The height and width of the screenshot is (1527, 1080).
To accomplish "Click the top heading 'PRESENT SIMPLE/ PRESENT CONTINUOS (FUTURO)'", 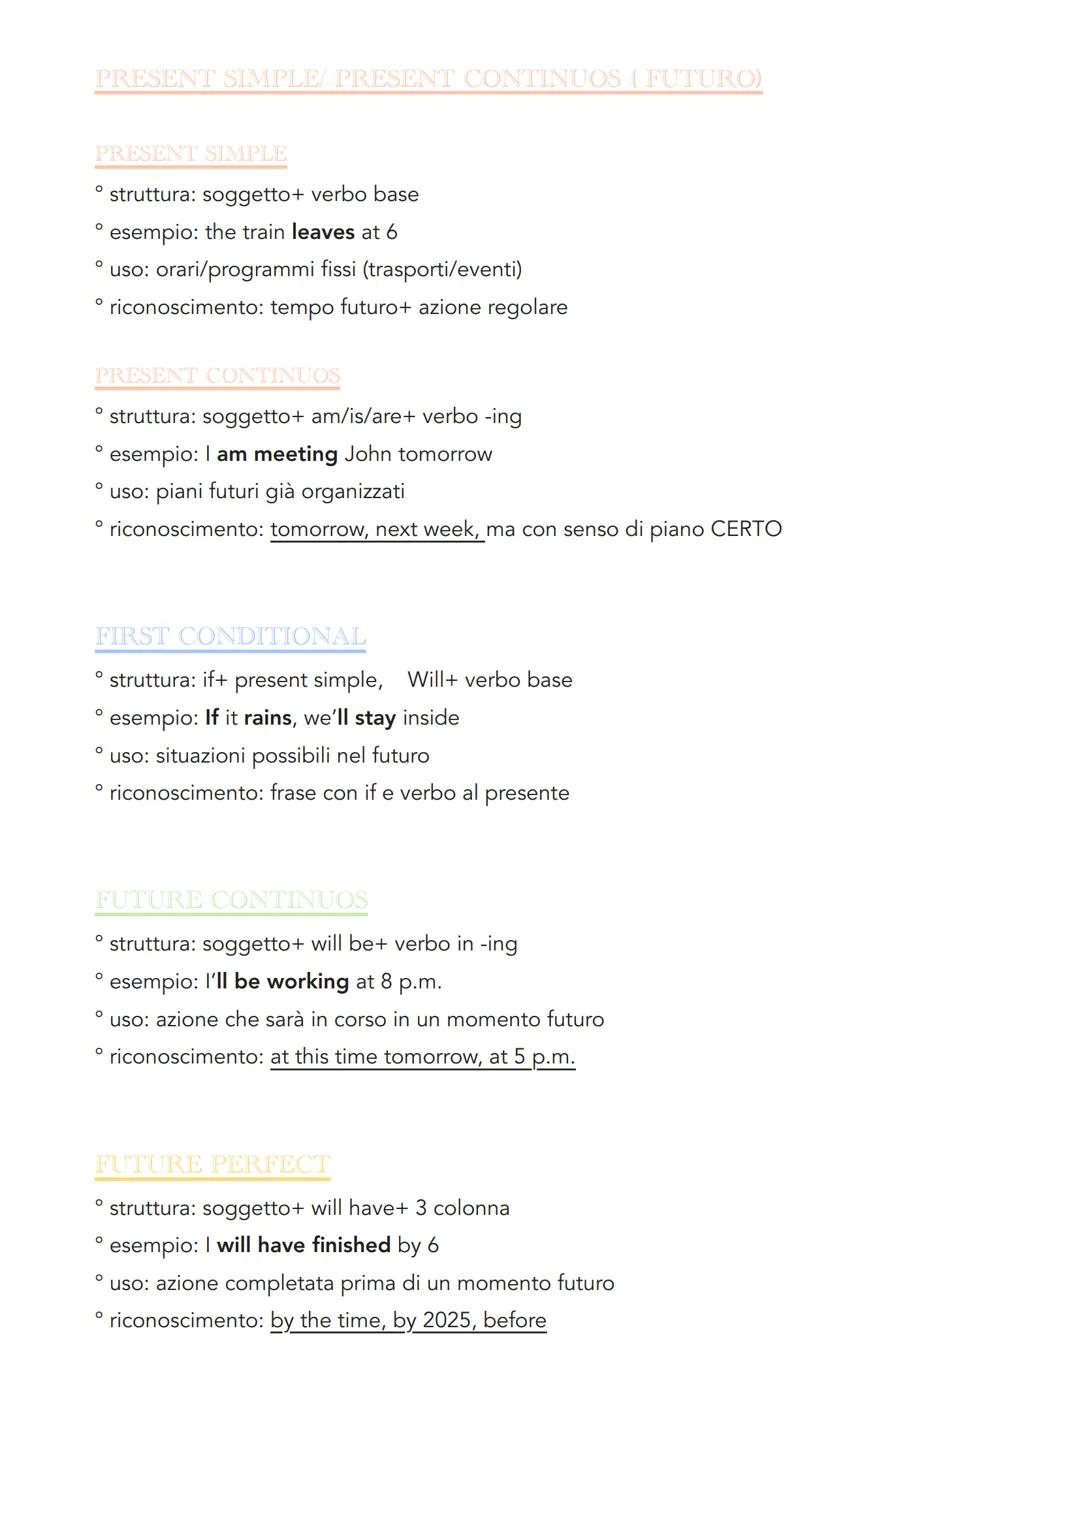I will pos(428,79).
